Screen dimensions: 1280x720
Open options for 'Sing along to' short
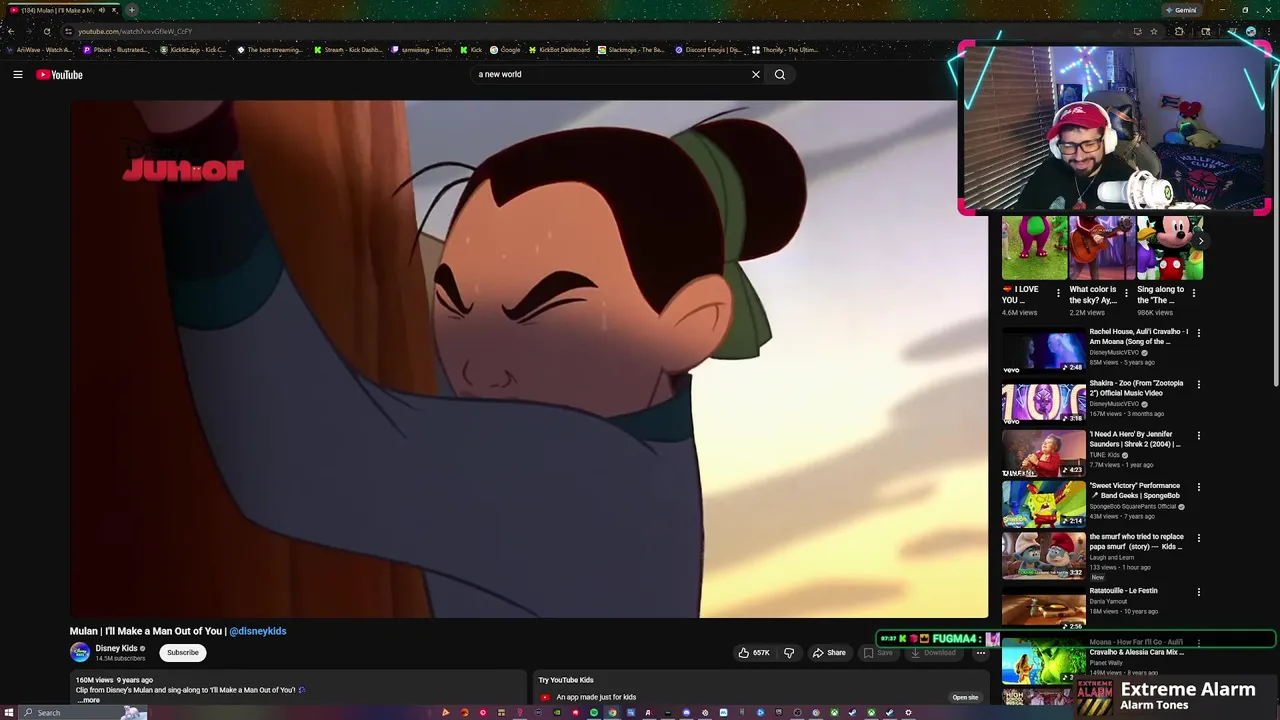point(1193,293)
